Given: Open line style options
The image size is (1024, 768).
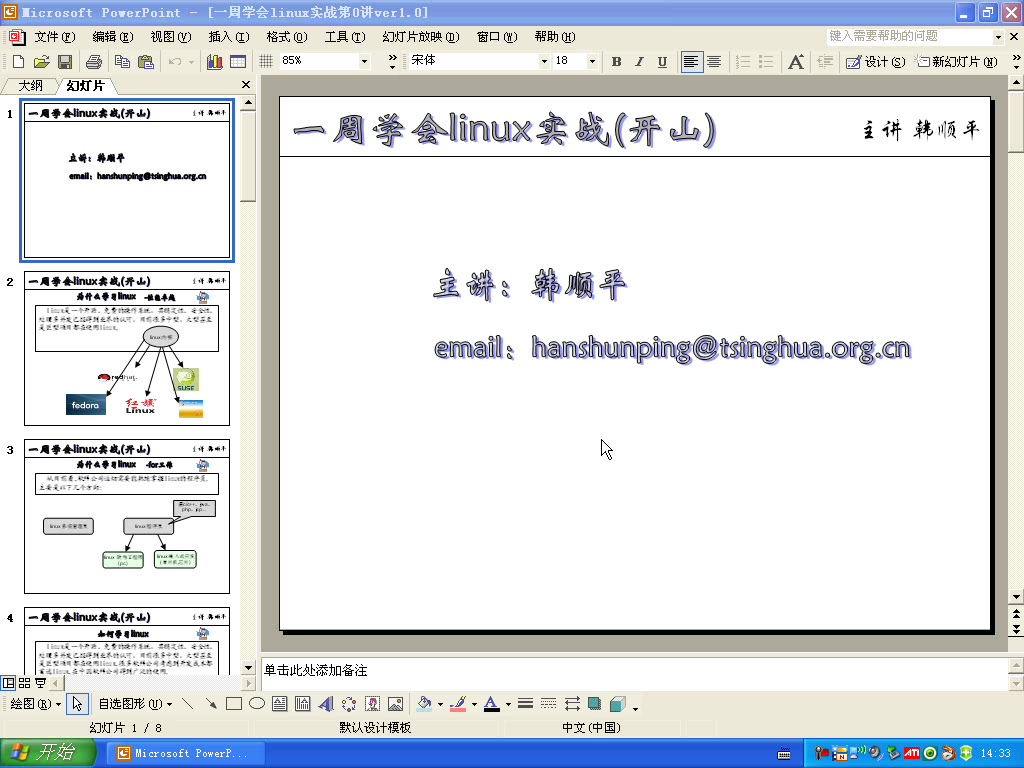Looking at the screenshot, I should [525, 703].
